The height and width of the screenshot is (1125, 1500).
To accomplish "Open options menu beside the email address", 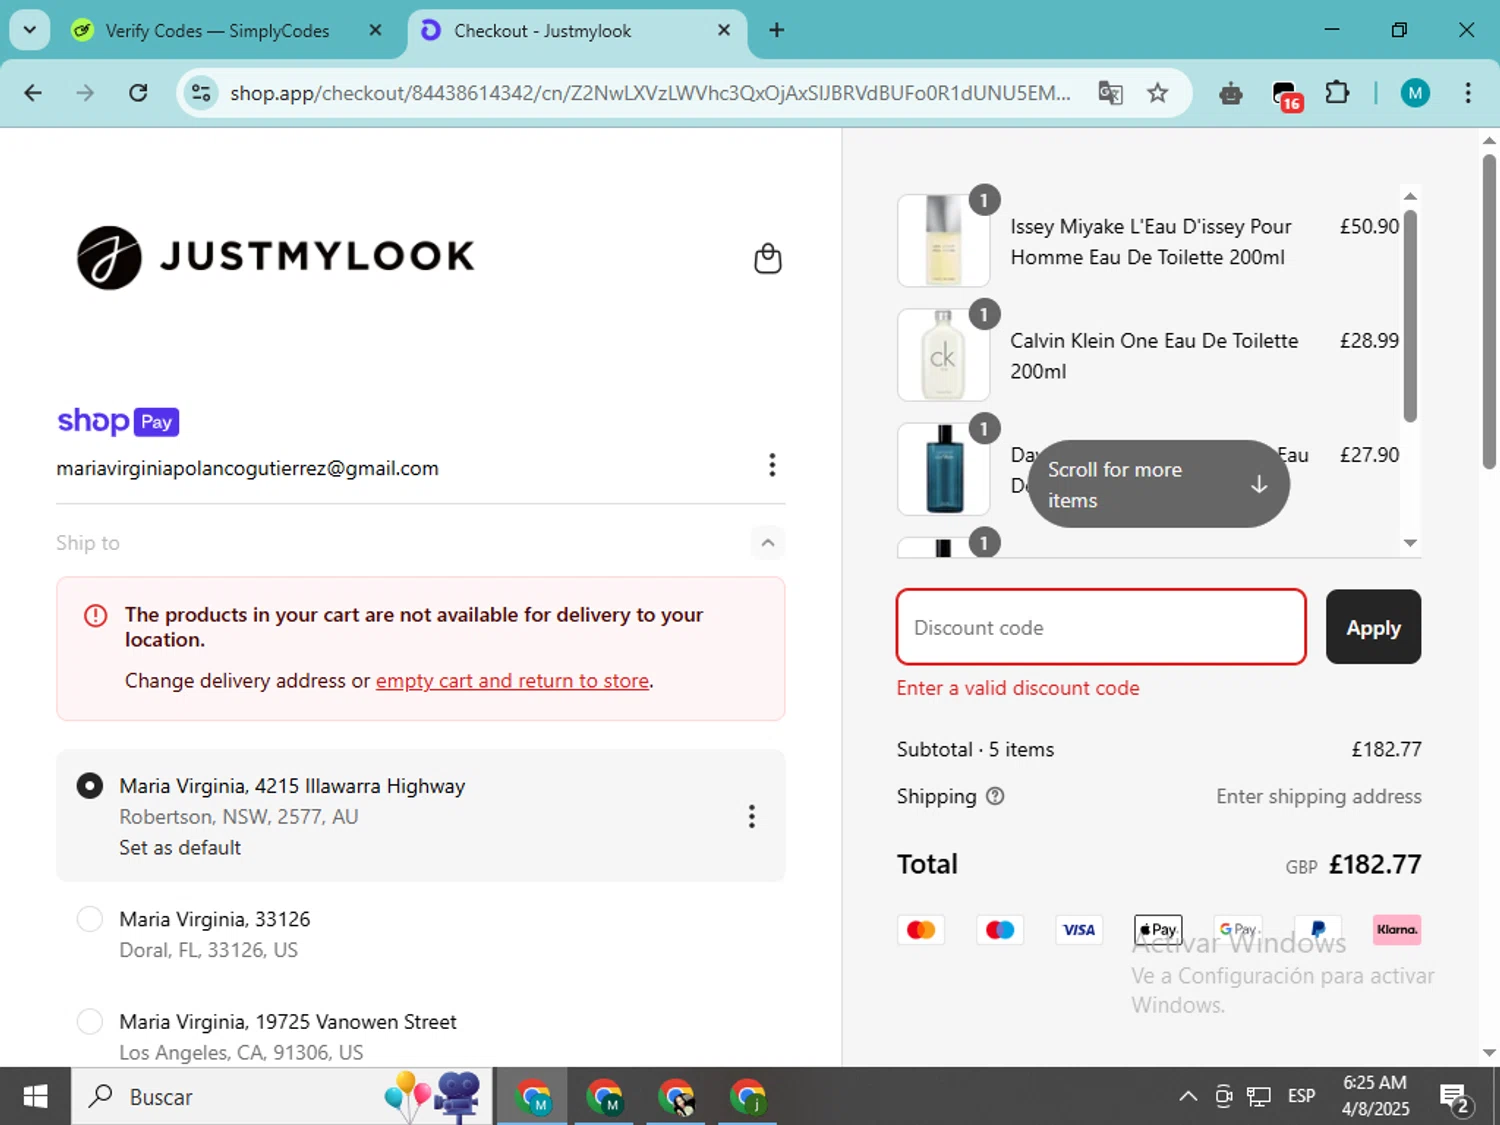I will click(x=771, y=465).
